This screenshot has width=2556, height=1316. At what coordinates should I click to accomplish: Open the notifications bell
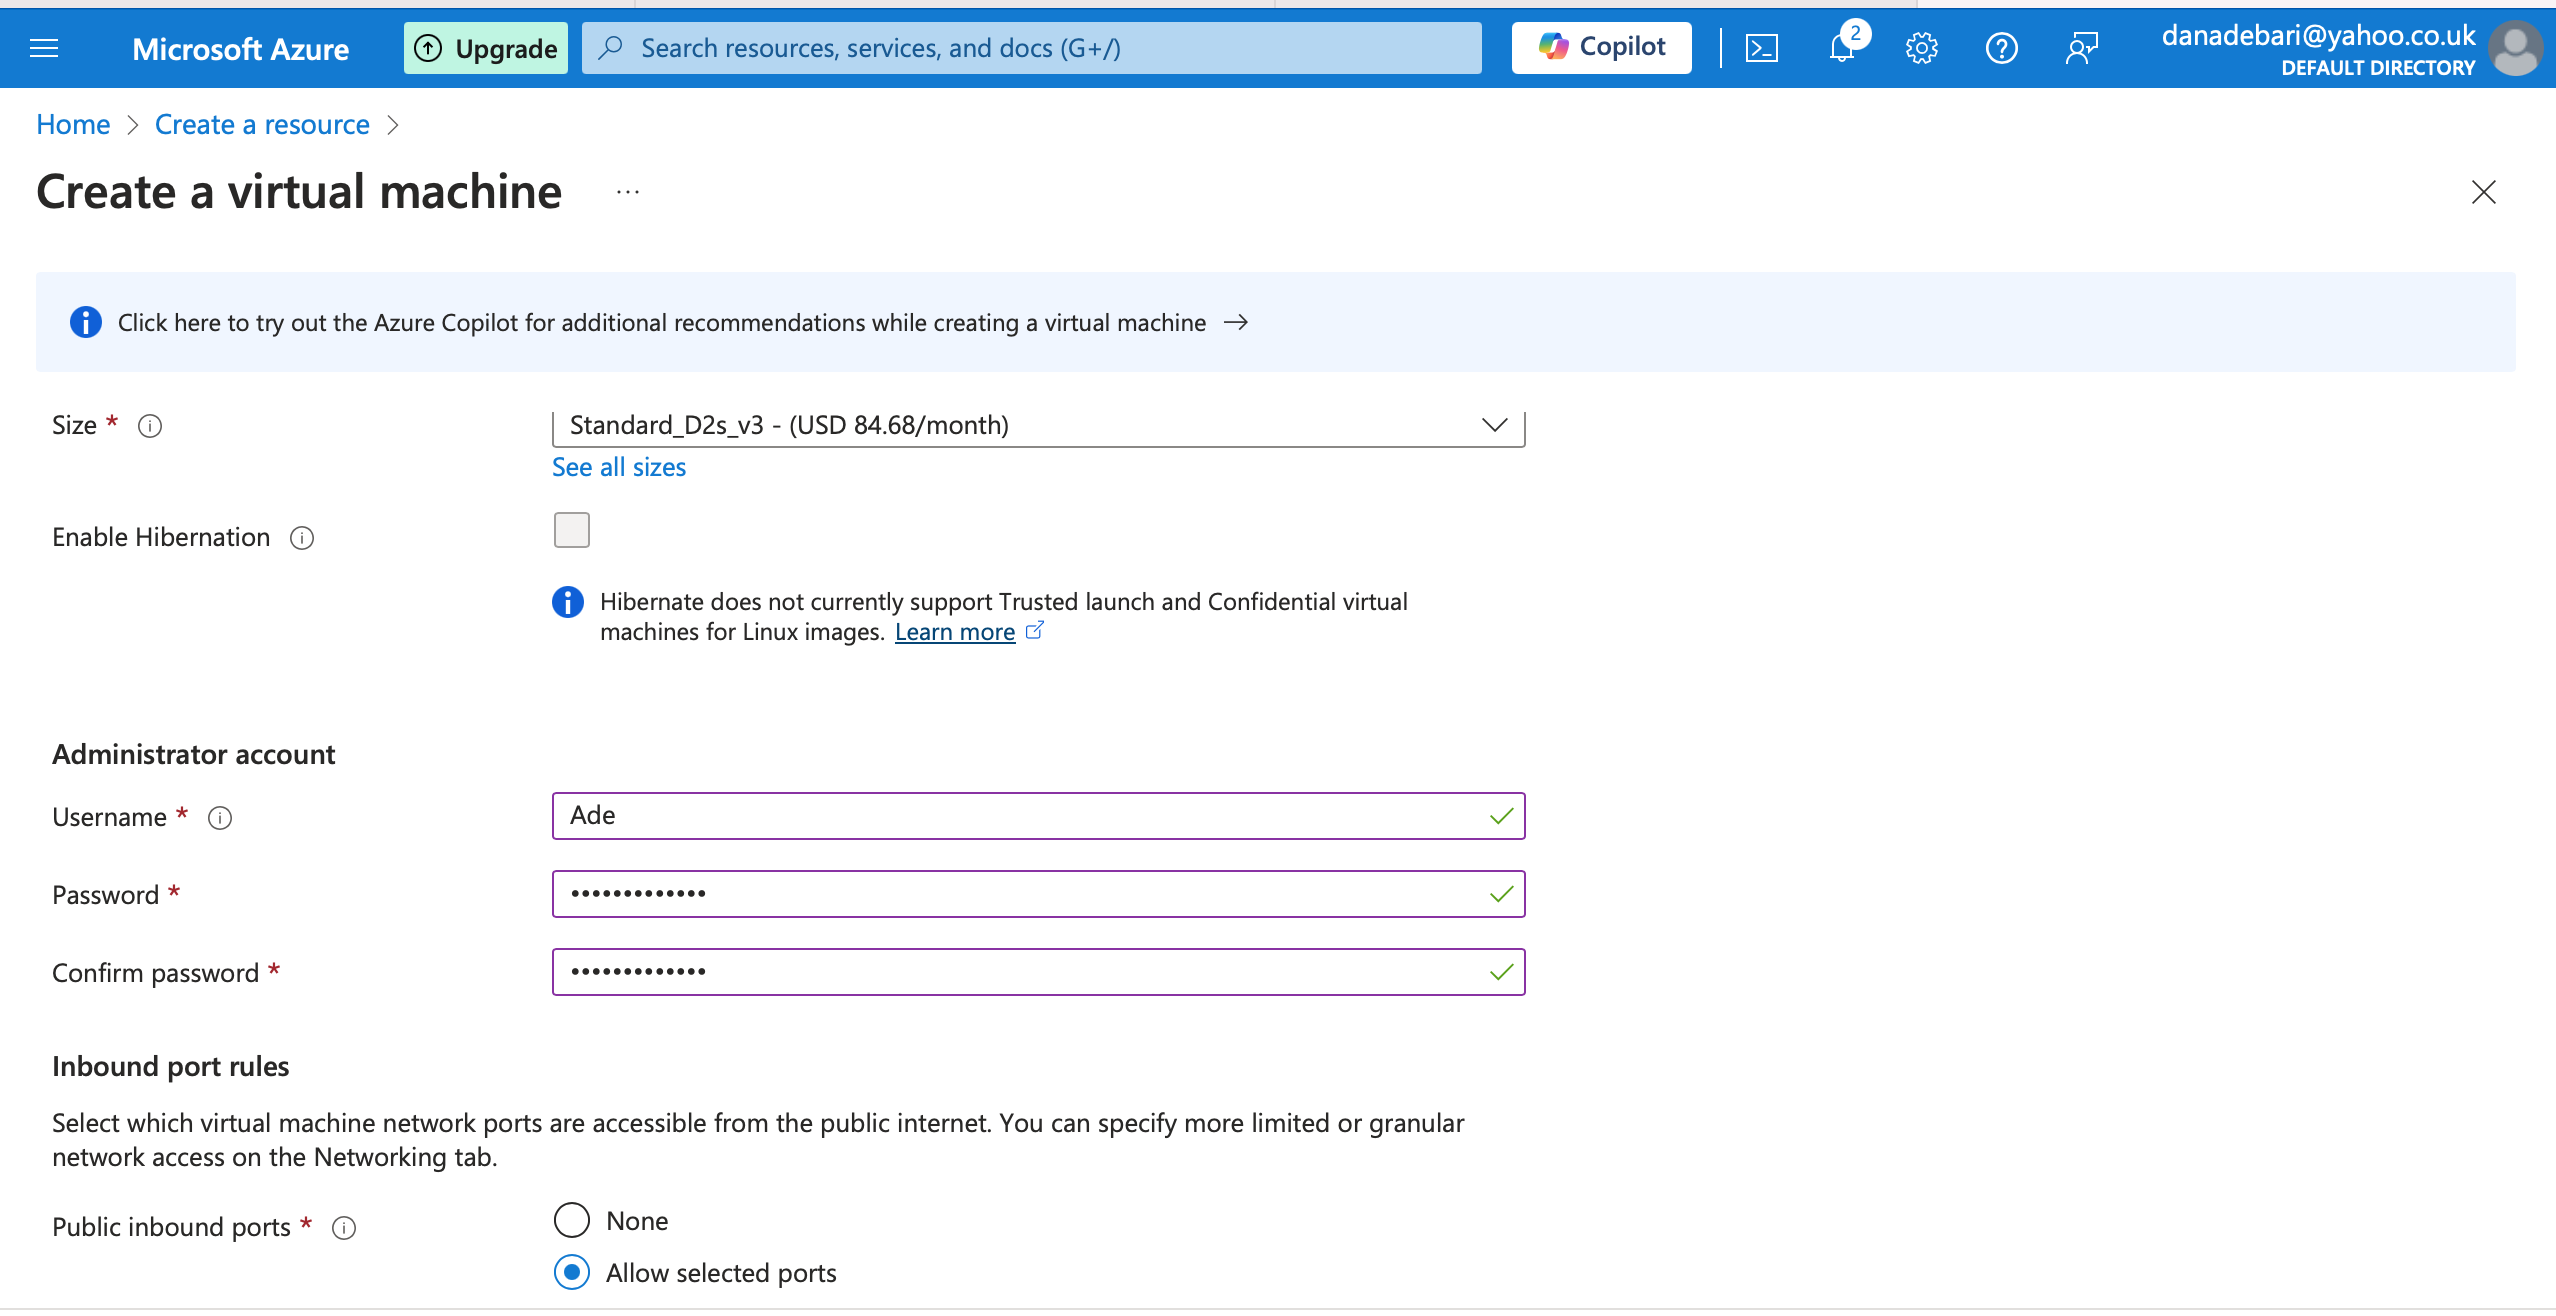click(1841, 48)
